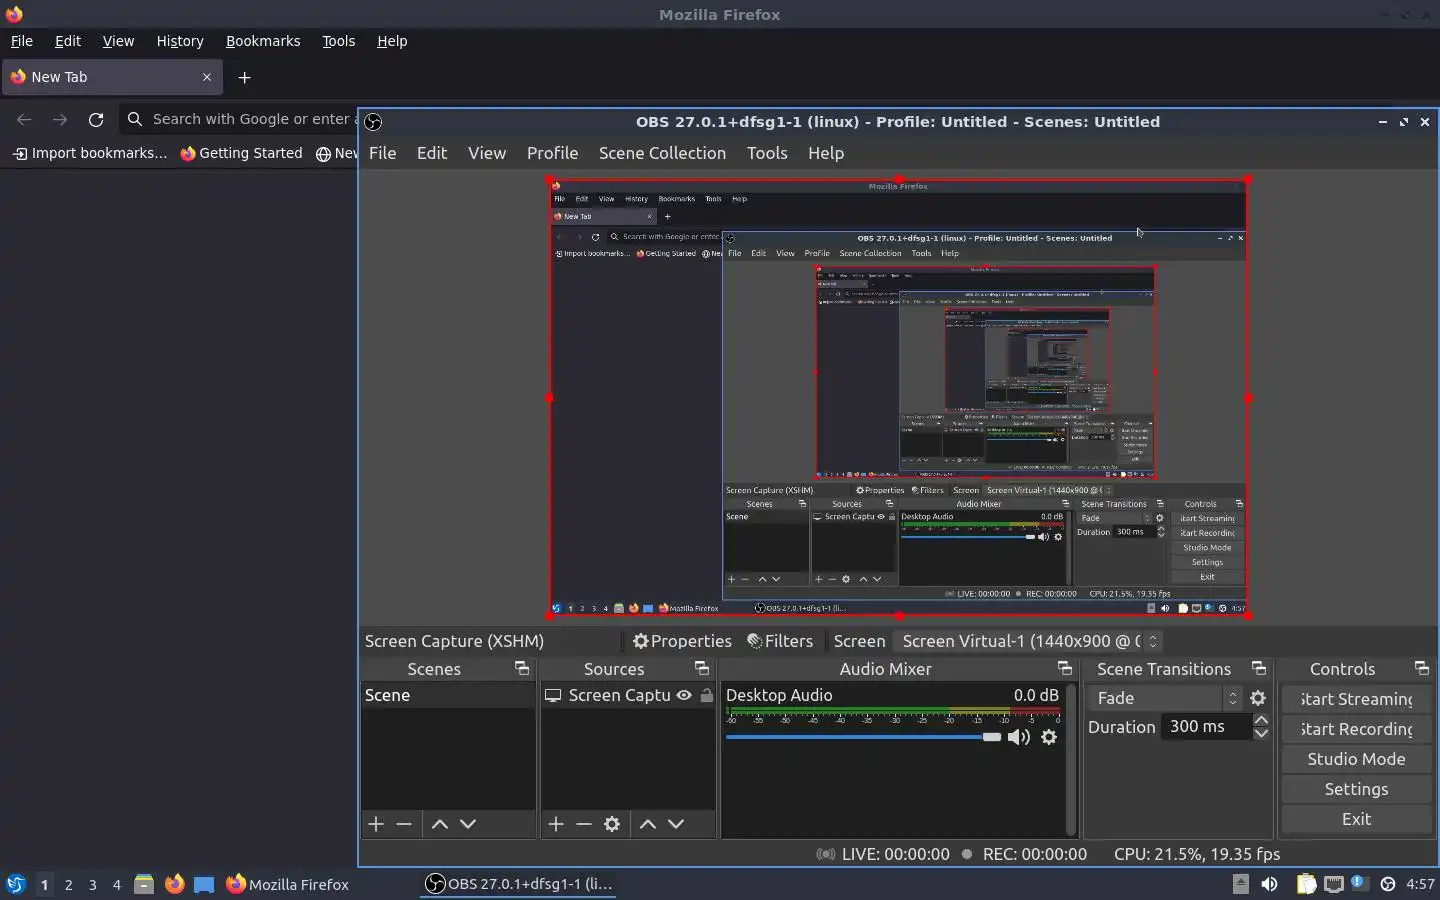Pop out the Controls dock
Viewport: 1440px width, 900px height.
[1421, 668]
